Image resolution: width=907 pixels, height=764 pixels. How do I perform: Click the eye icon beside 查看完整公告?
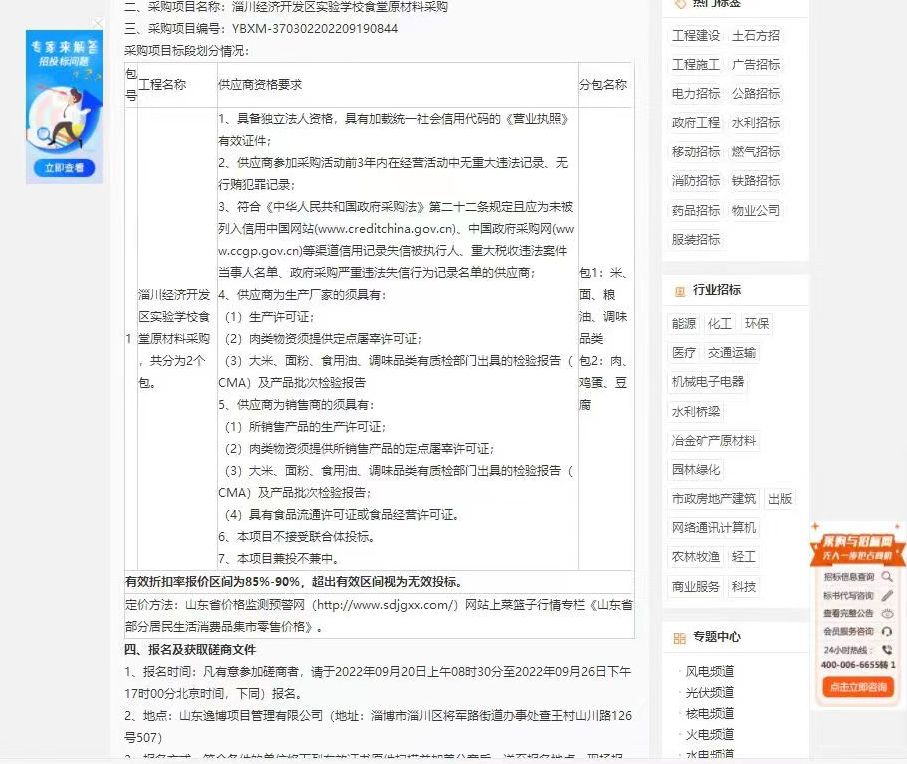(887, 613)
